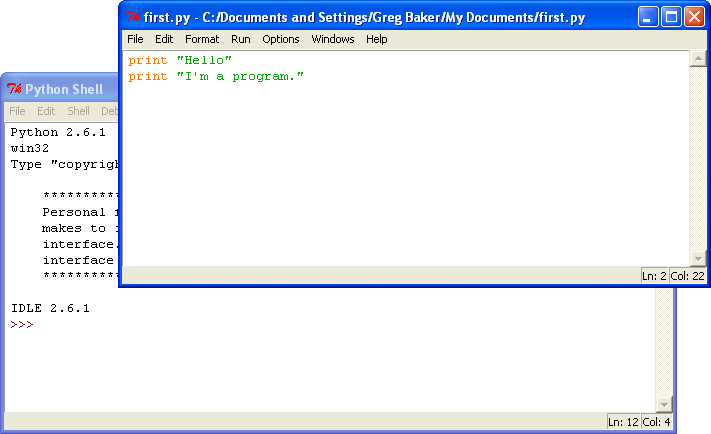This screenshot has height=434, width=711.
Task: Open the File menu in first.py editor
Action: pos(135,39)
